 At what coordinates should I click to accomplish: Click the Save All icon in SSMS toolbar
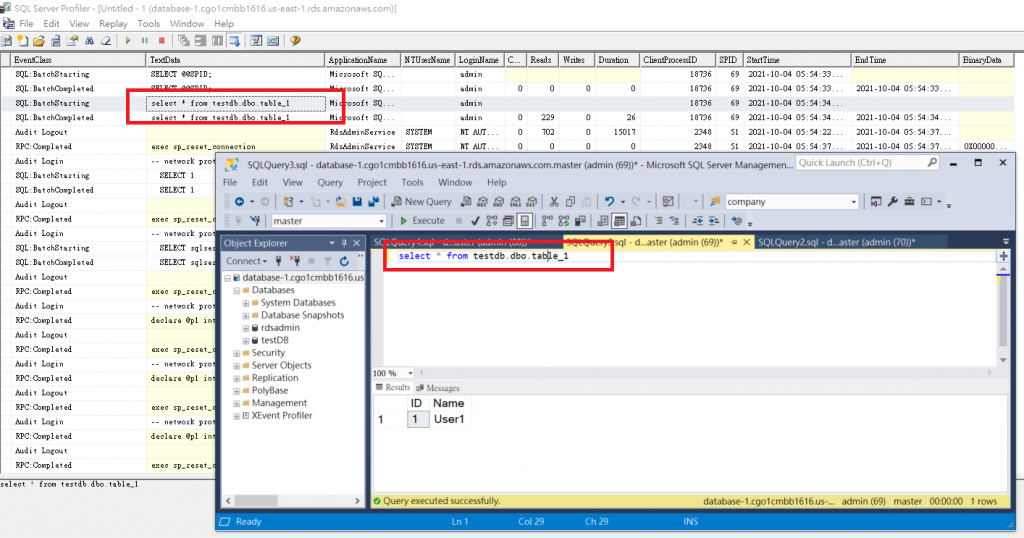tap(374, 202)
